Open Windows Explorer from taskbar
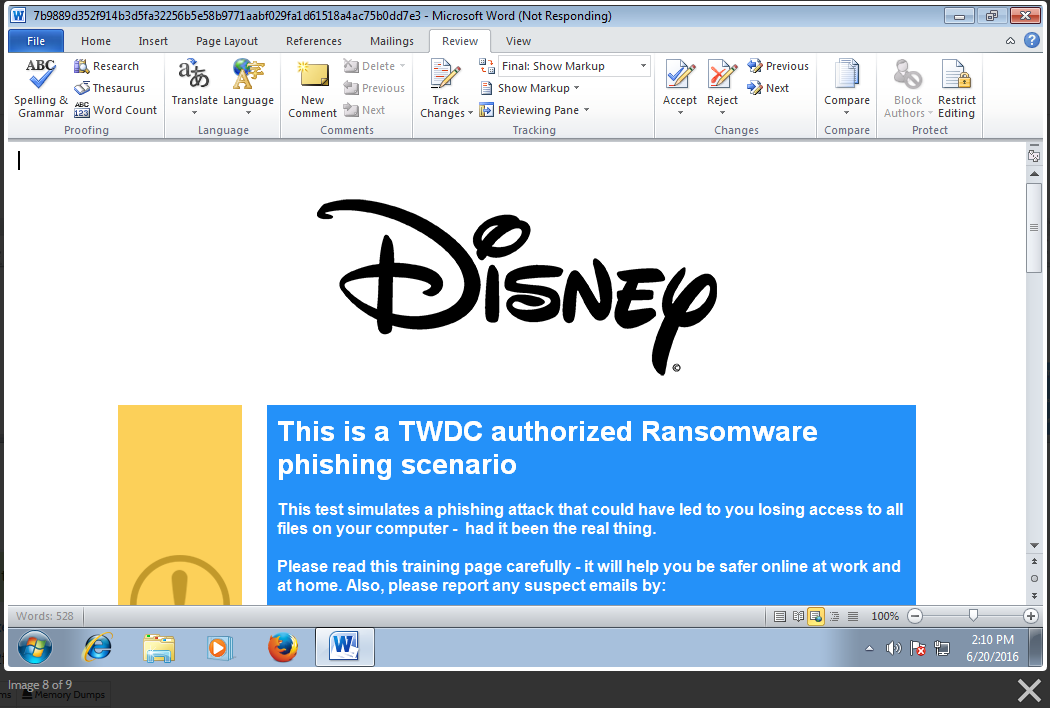The image size is (1050, 708). (159, 648)
